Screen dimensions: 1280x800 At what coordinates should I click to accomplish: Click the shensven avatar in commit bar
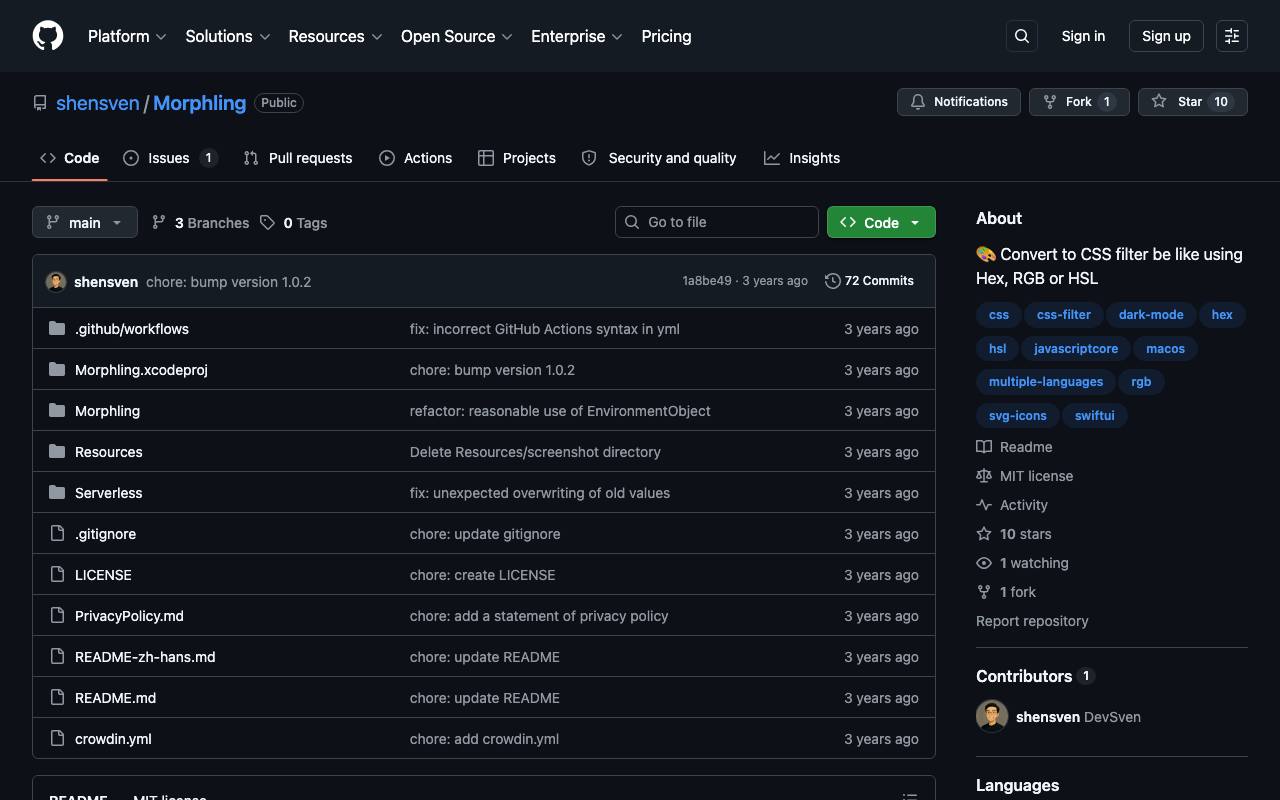coord(56,282)
